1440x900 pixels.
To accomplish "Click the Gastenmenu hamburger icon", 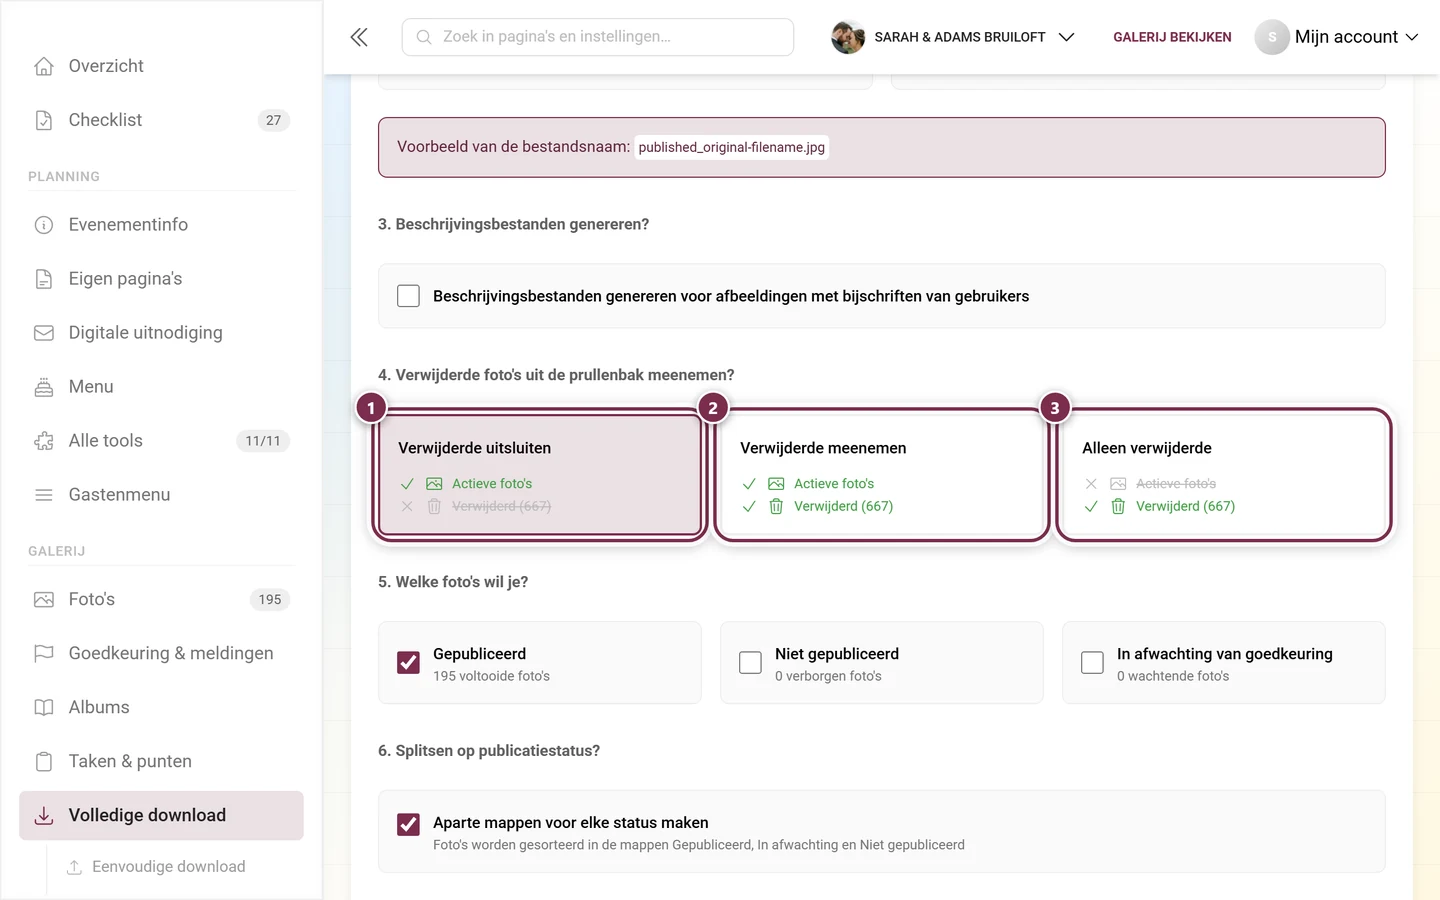I will point(44,495).
